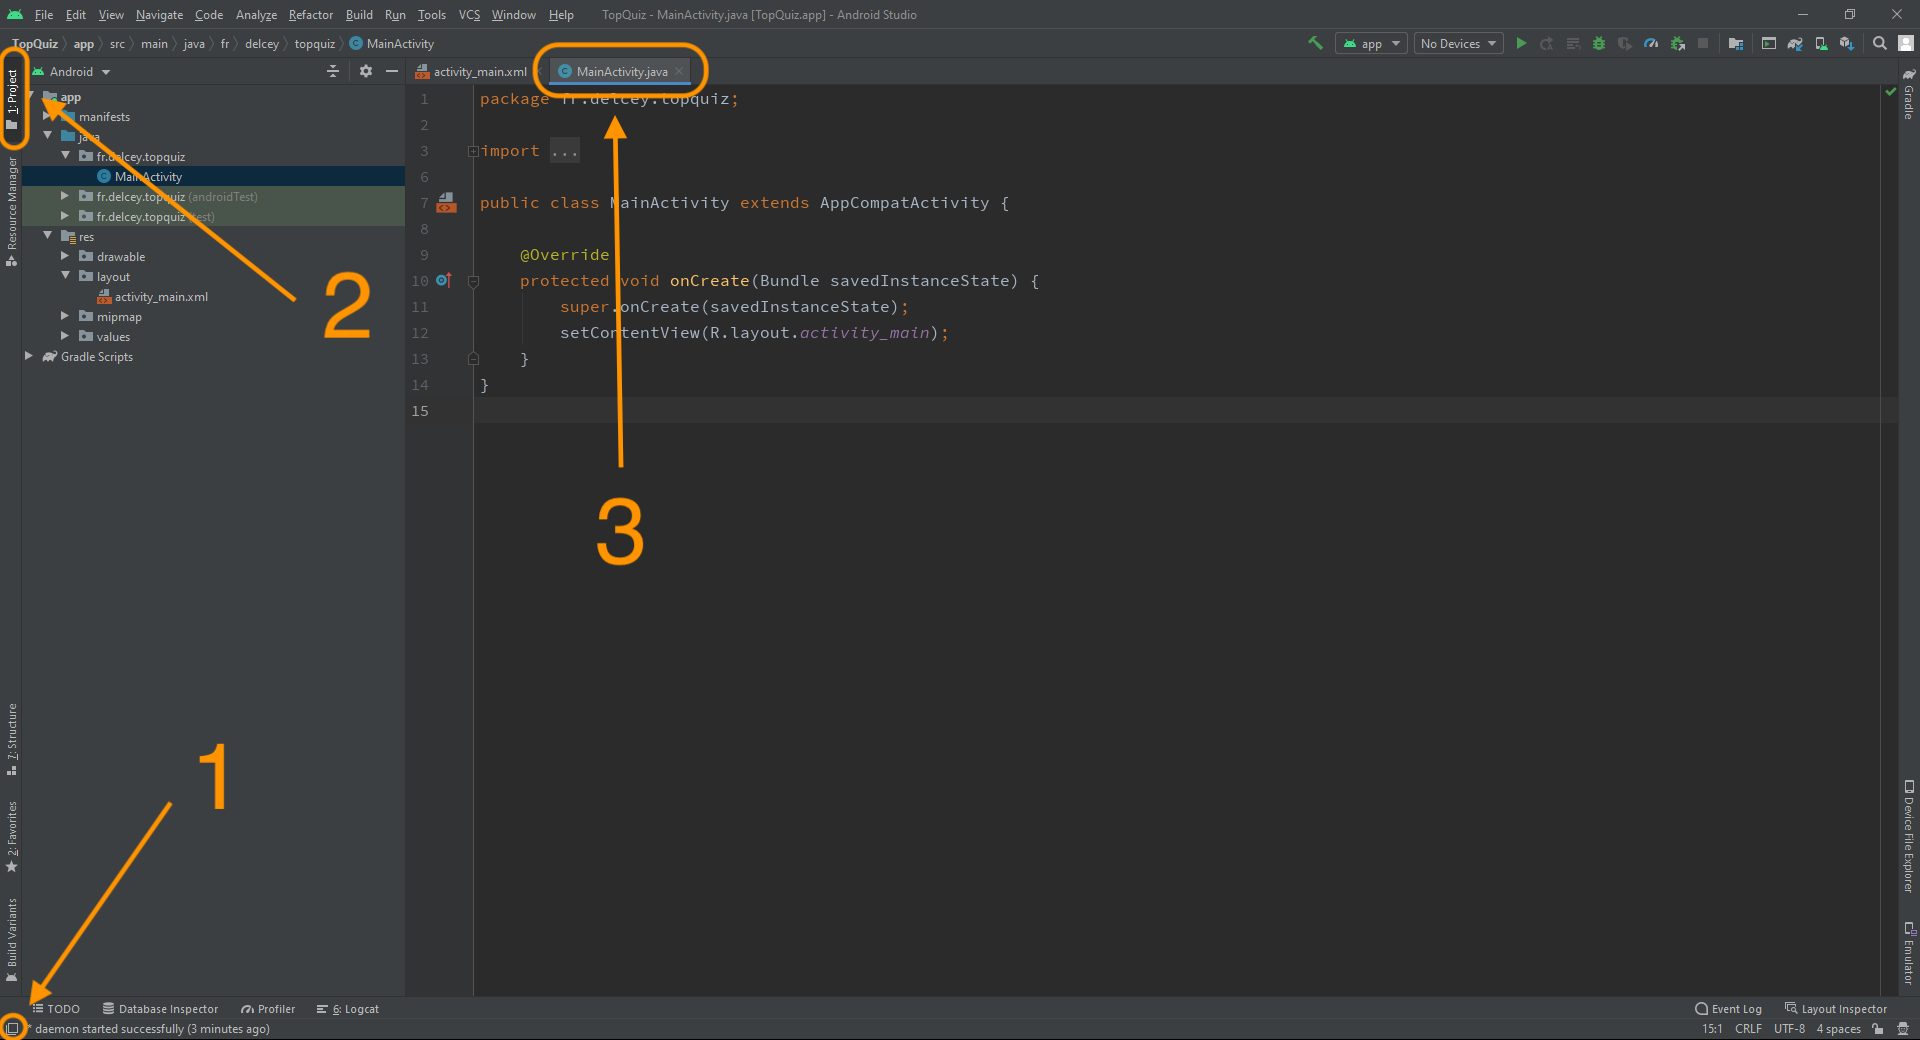This screenshot has width=1920, height=1040.
Task: Open the TODO tool window
Action: [x=56, y=1009]
